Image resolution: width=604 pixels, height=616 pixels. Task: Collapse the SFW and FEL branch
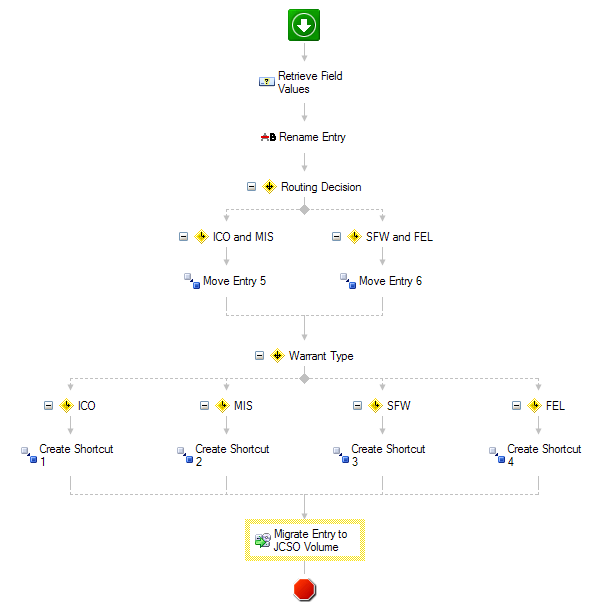[336, 236]
